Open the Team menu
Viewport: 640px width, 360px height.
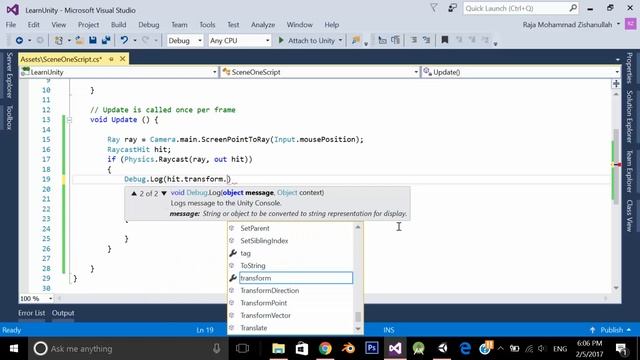(x=179, y=25)
